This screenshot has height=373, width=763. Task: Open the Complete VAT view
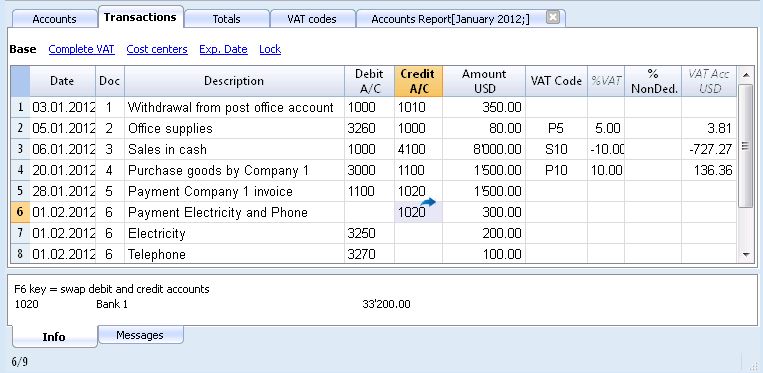pos(82,49)
